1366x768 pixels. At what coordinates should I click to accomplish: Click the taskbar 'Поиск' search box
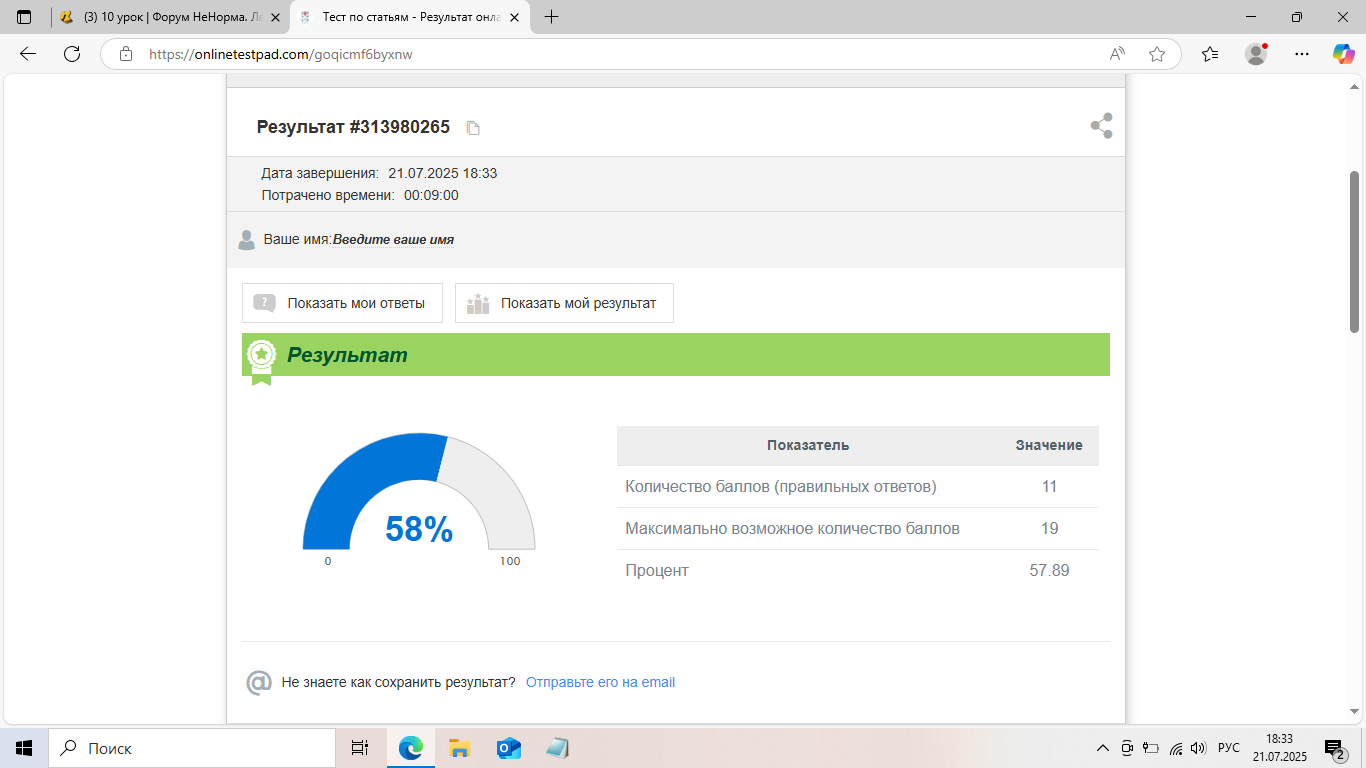click(x=192, y=748)
